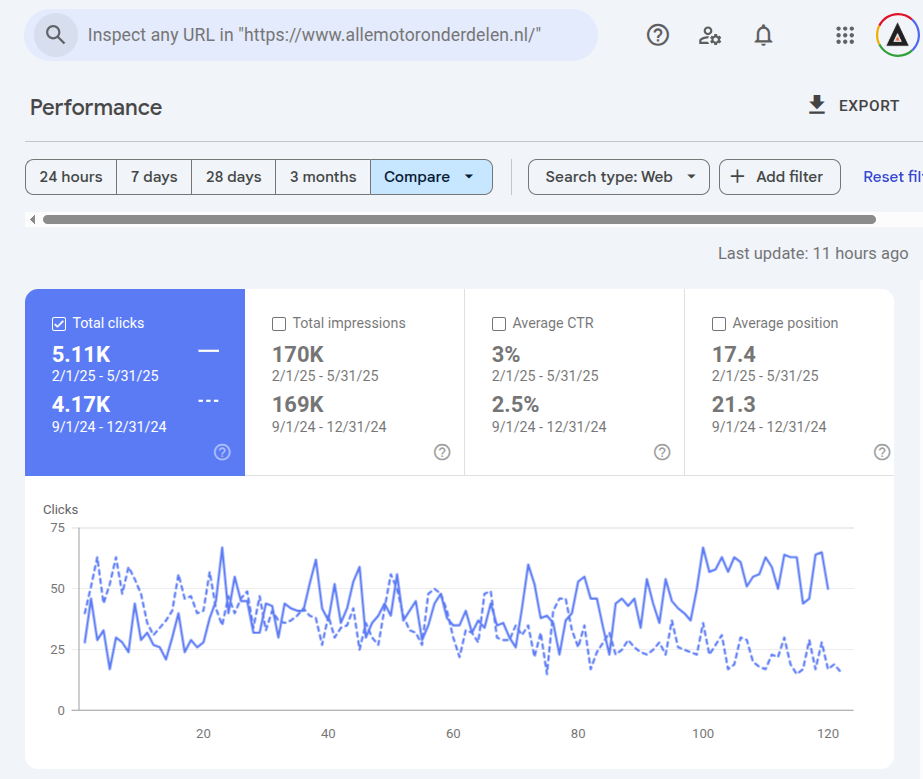
Task: Open users and settings icon
Action: coord(710,35)
